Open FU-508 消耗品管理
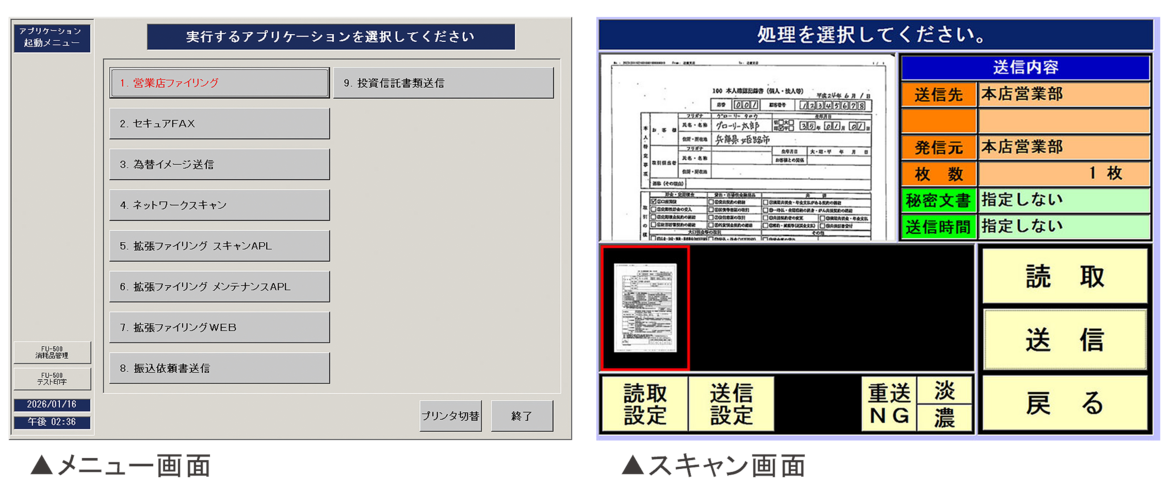The width and height of the screenshot is (1170, 488). pyautogui.click(x=52, y=352)
